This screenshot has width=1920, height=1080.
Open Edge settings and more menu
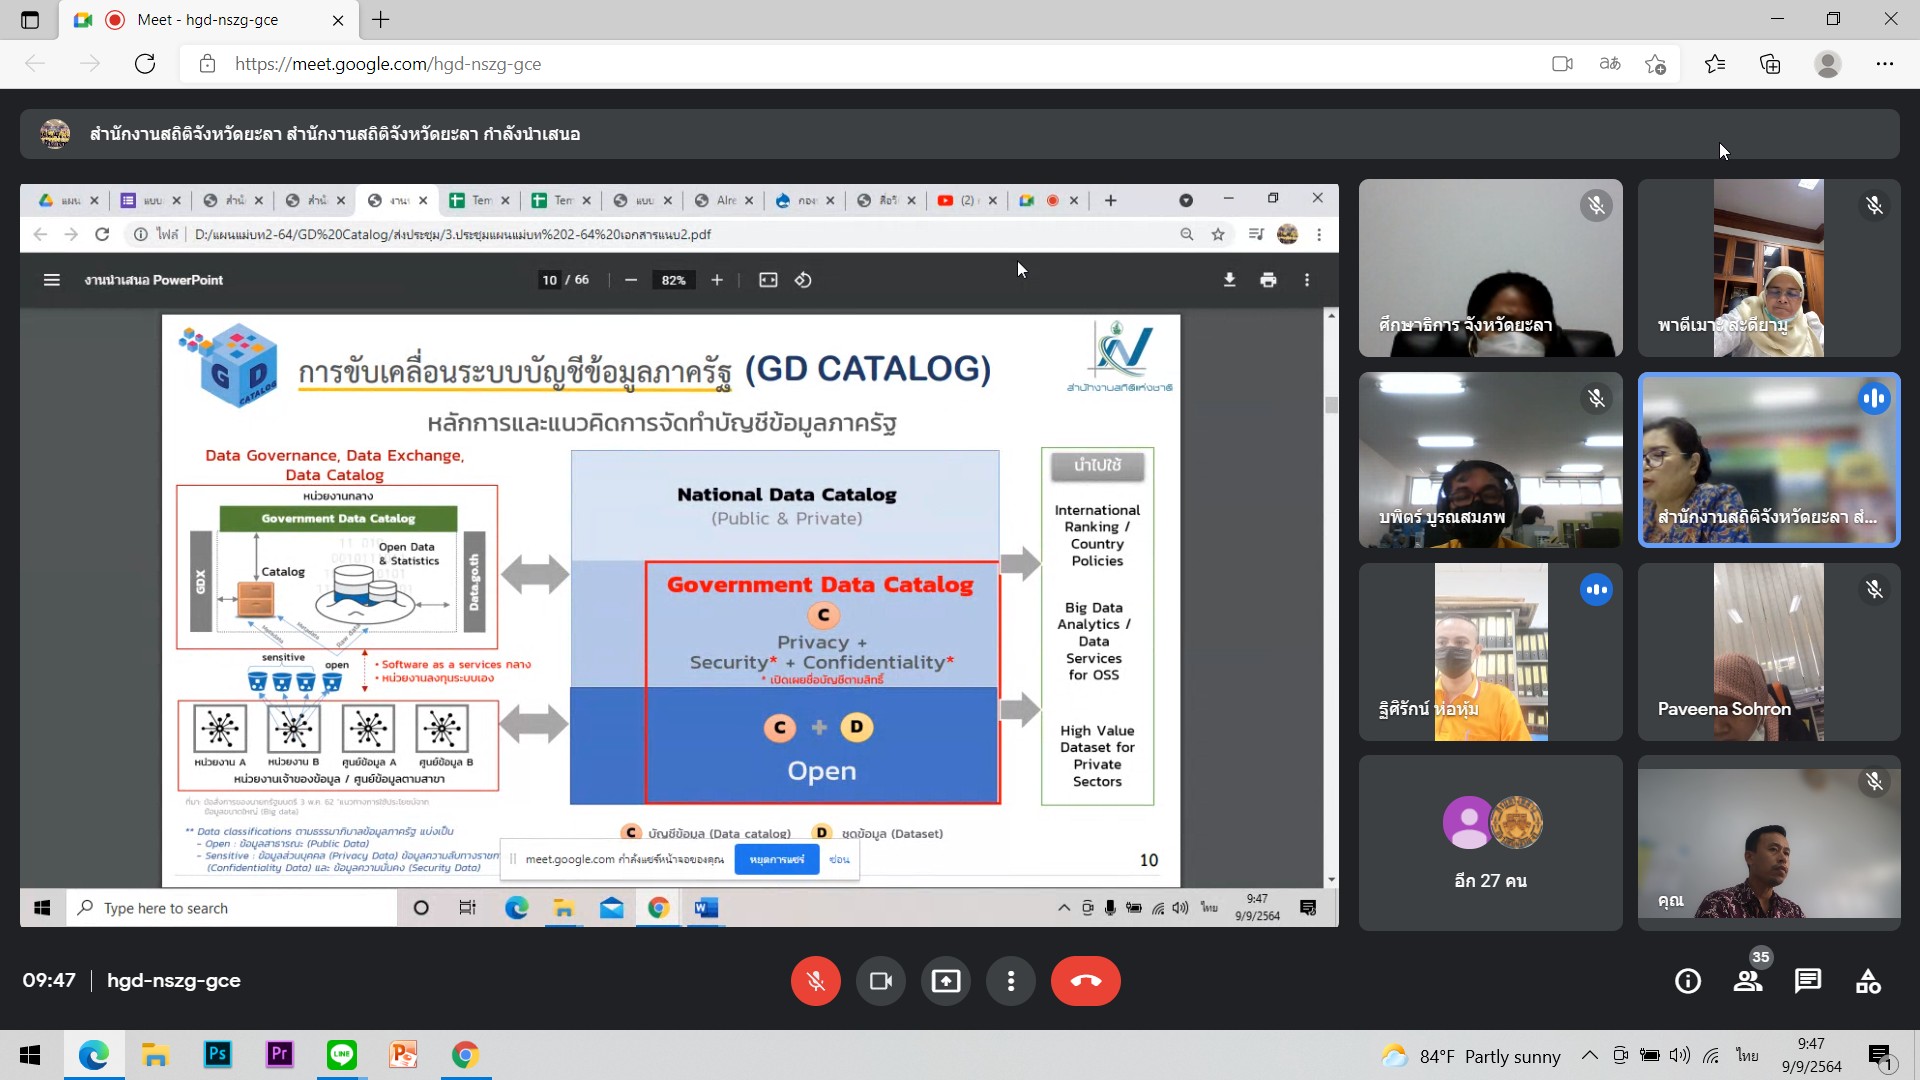[x=1885, y=64]
